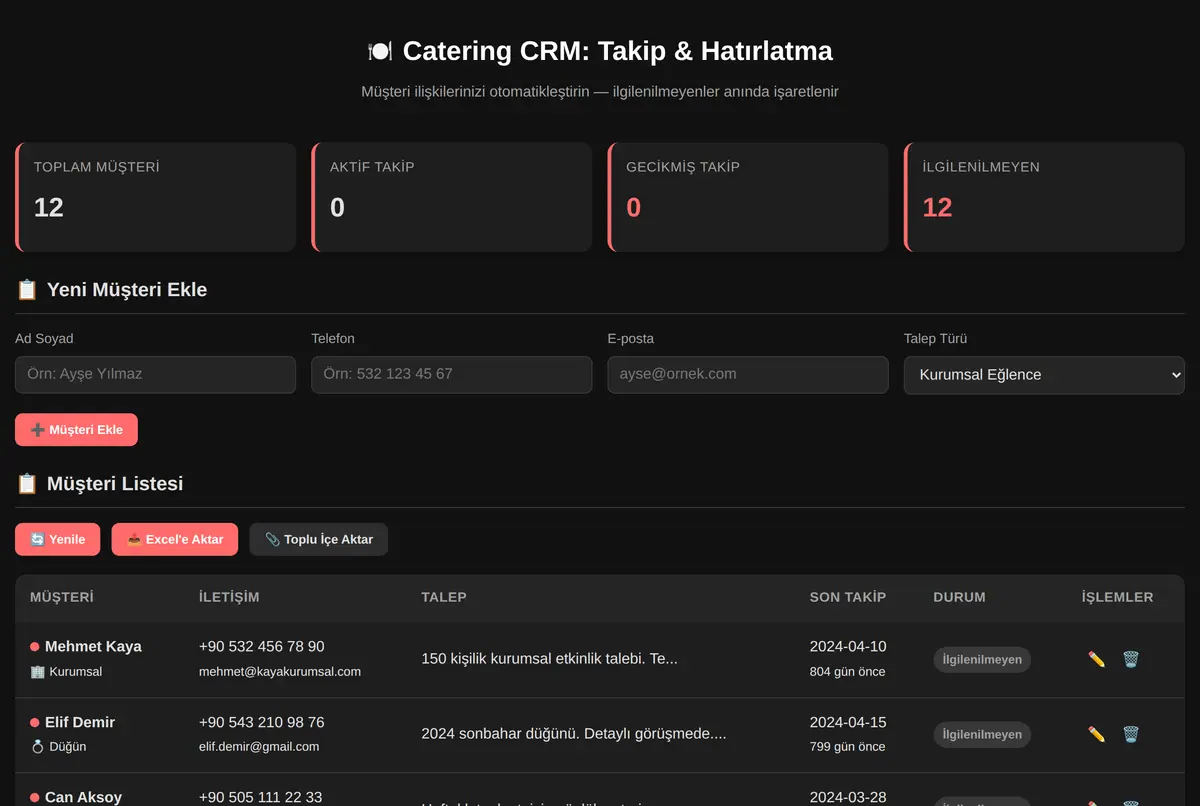Click the email mehmet@kayakurumsal.com
This screenshot has height=806, width=1200.
point(280,672)
